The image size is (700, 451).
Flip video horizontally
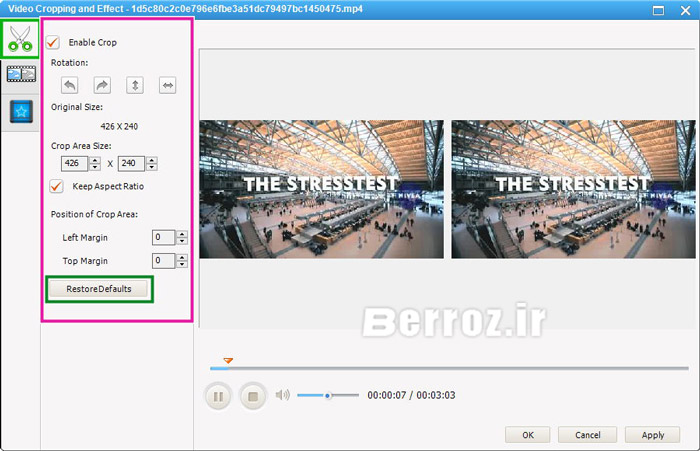tap(168, 86)
